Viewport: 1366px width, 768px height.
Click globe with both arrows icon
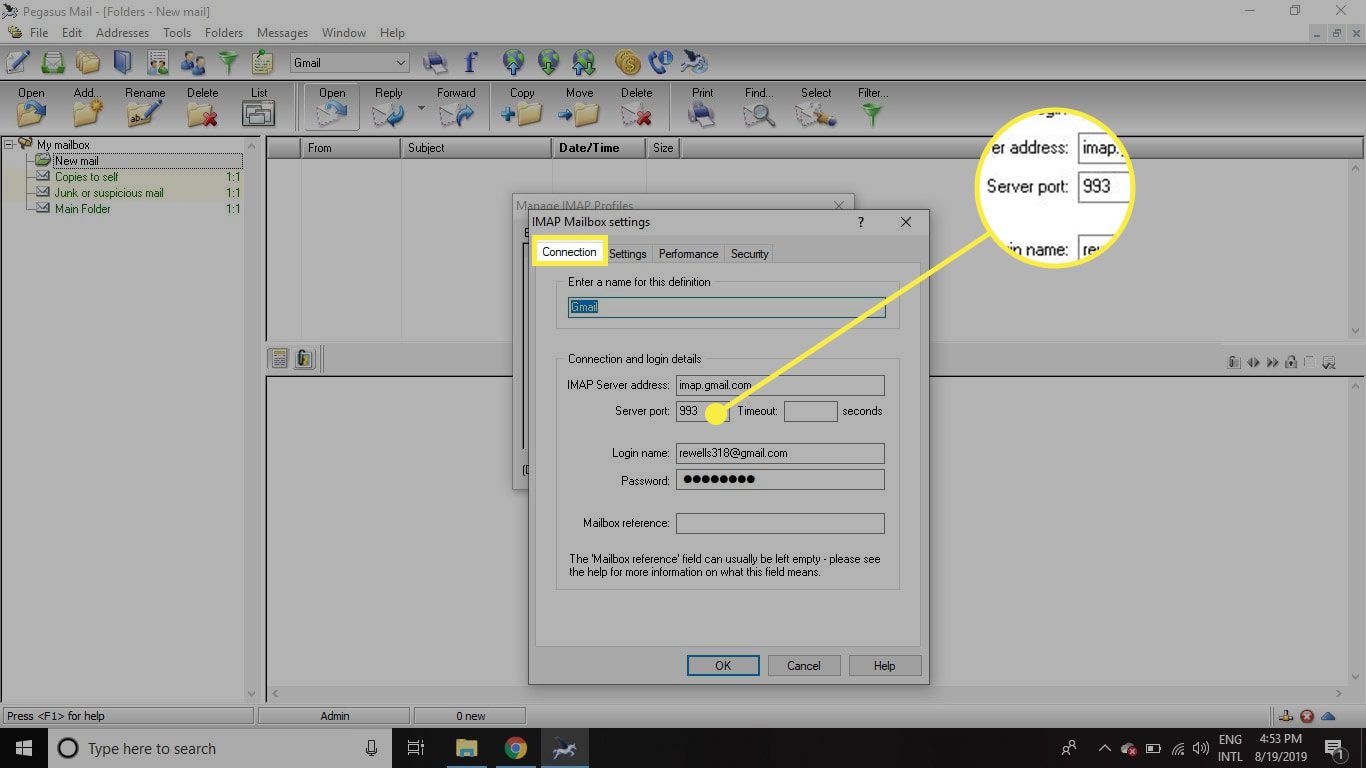[584, 63]
